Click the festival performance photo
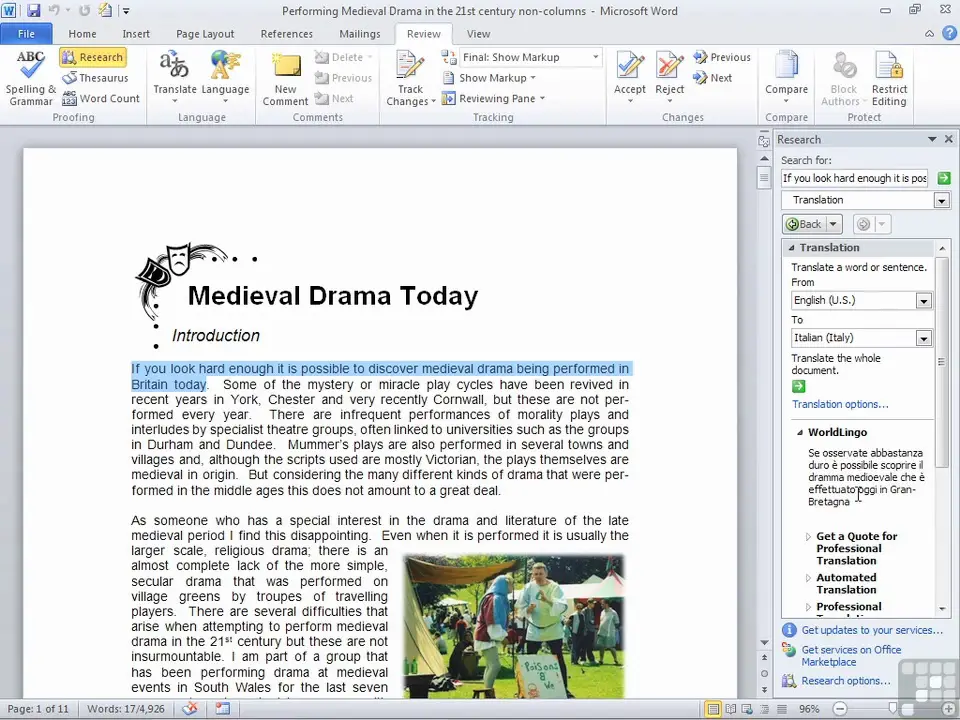Image resolution: width=960 pixels, height=720 pixels. tap(514, 626)
